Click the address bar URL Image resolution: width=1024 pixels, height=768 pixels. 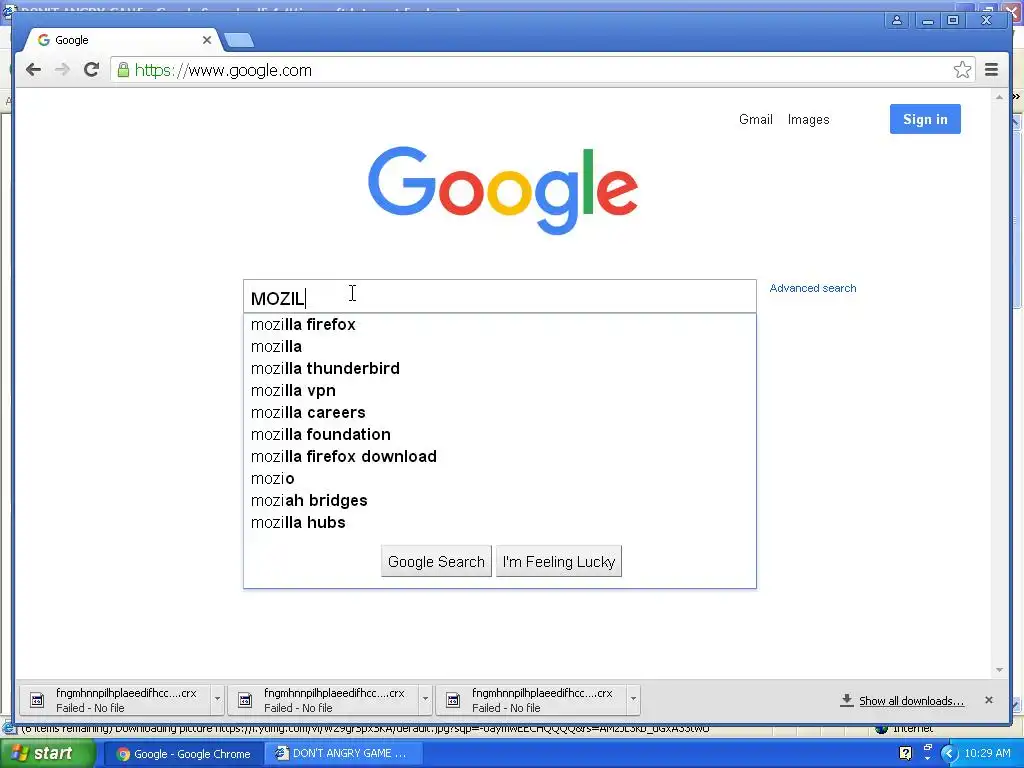click(223, 71)
